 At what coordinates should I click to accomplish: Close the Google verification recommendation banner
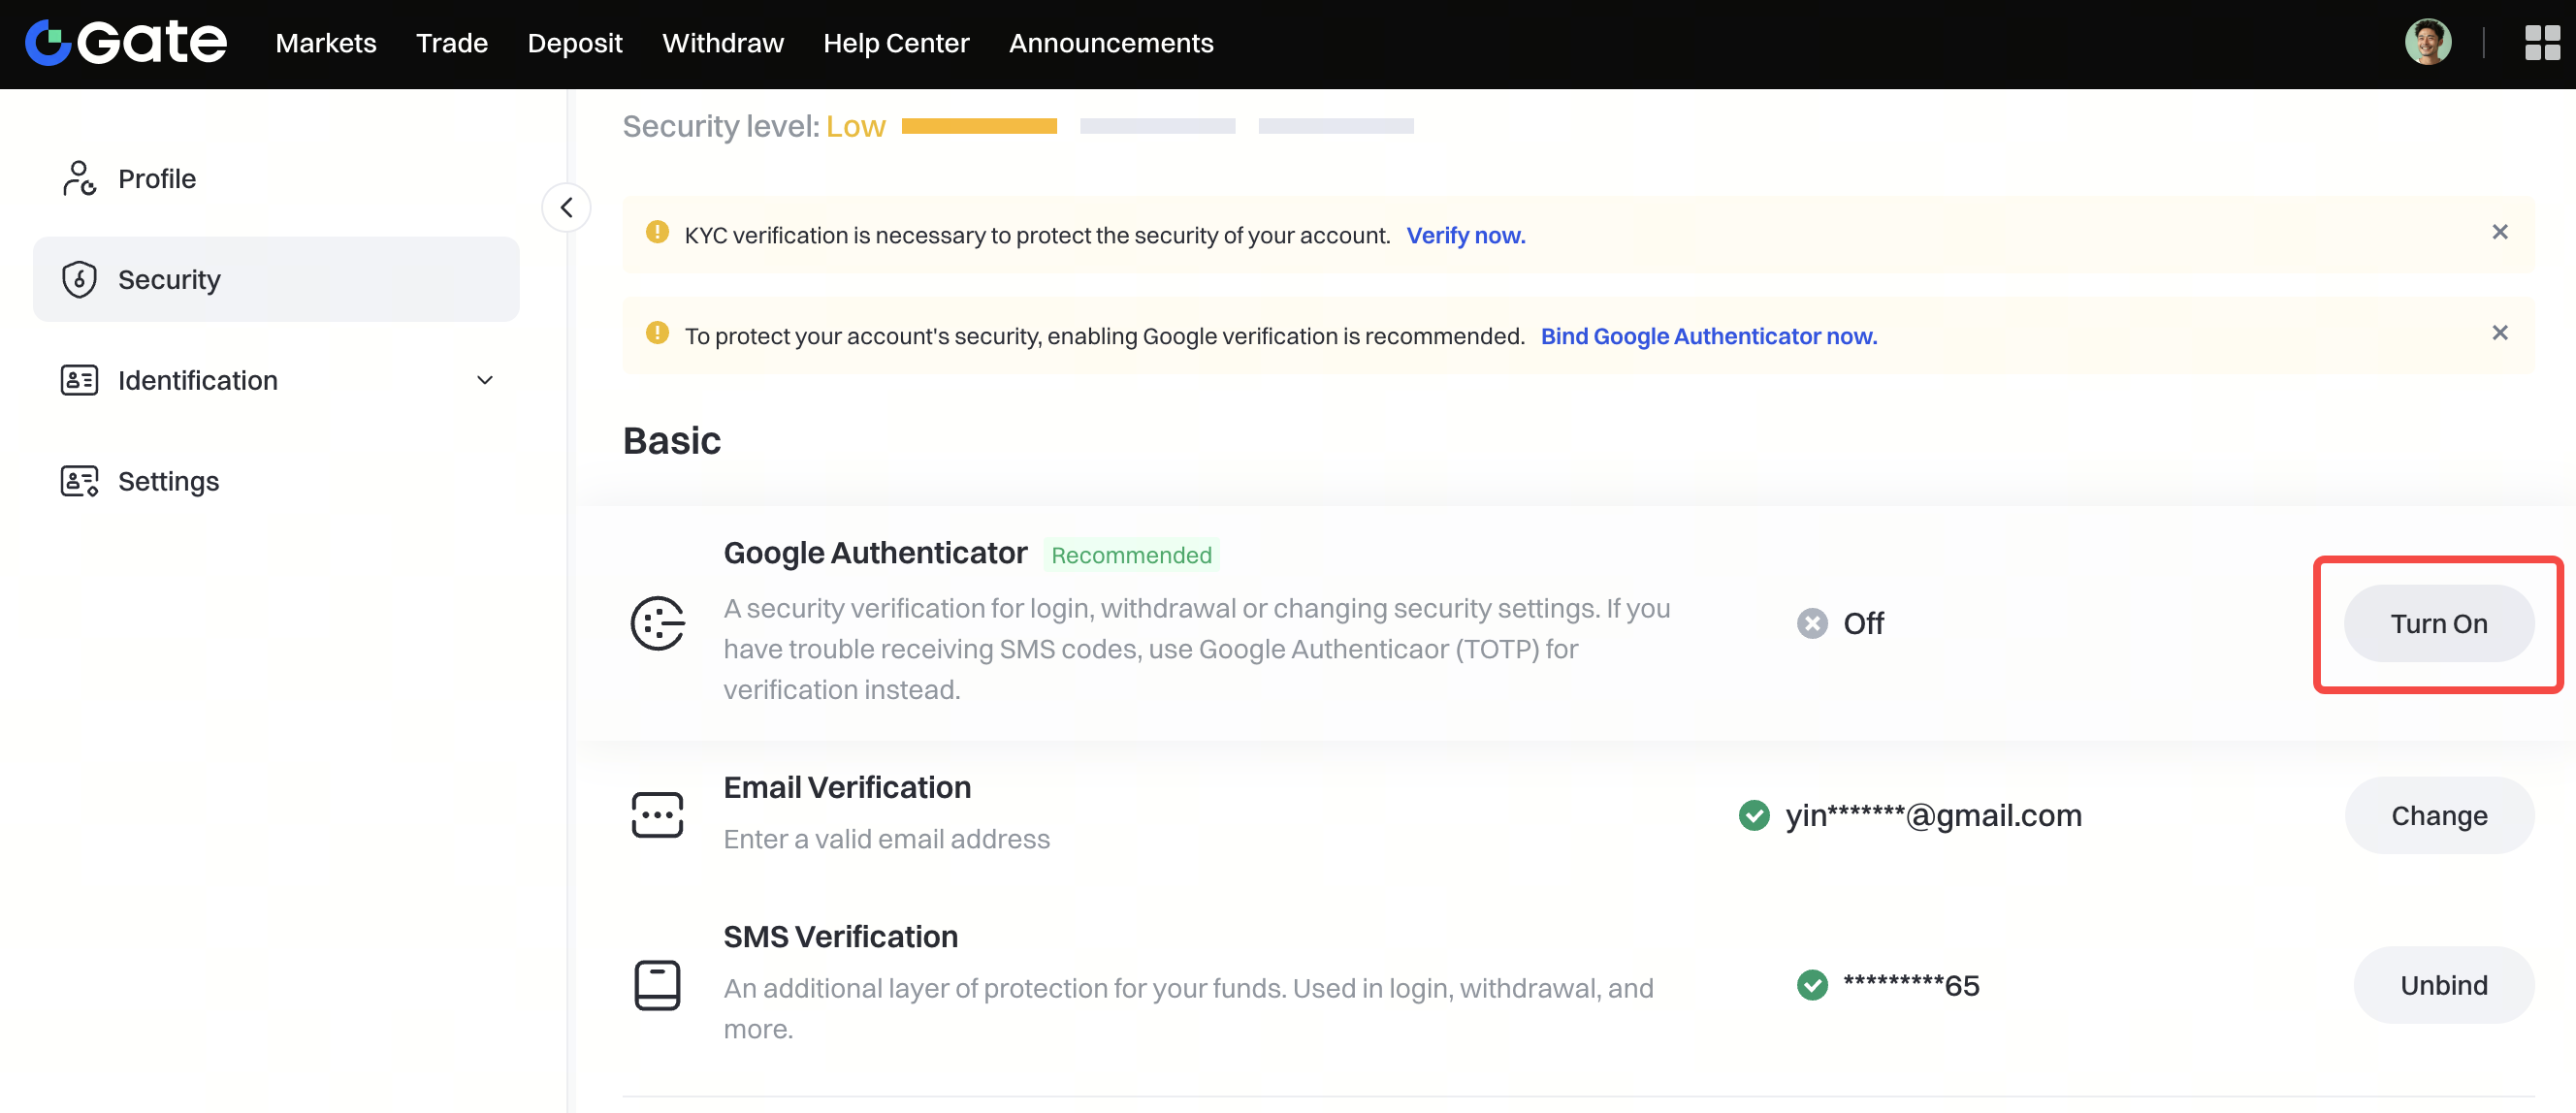pyautogui.click(x=2499, y=334)
